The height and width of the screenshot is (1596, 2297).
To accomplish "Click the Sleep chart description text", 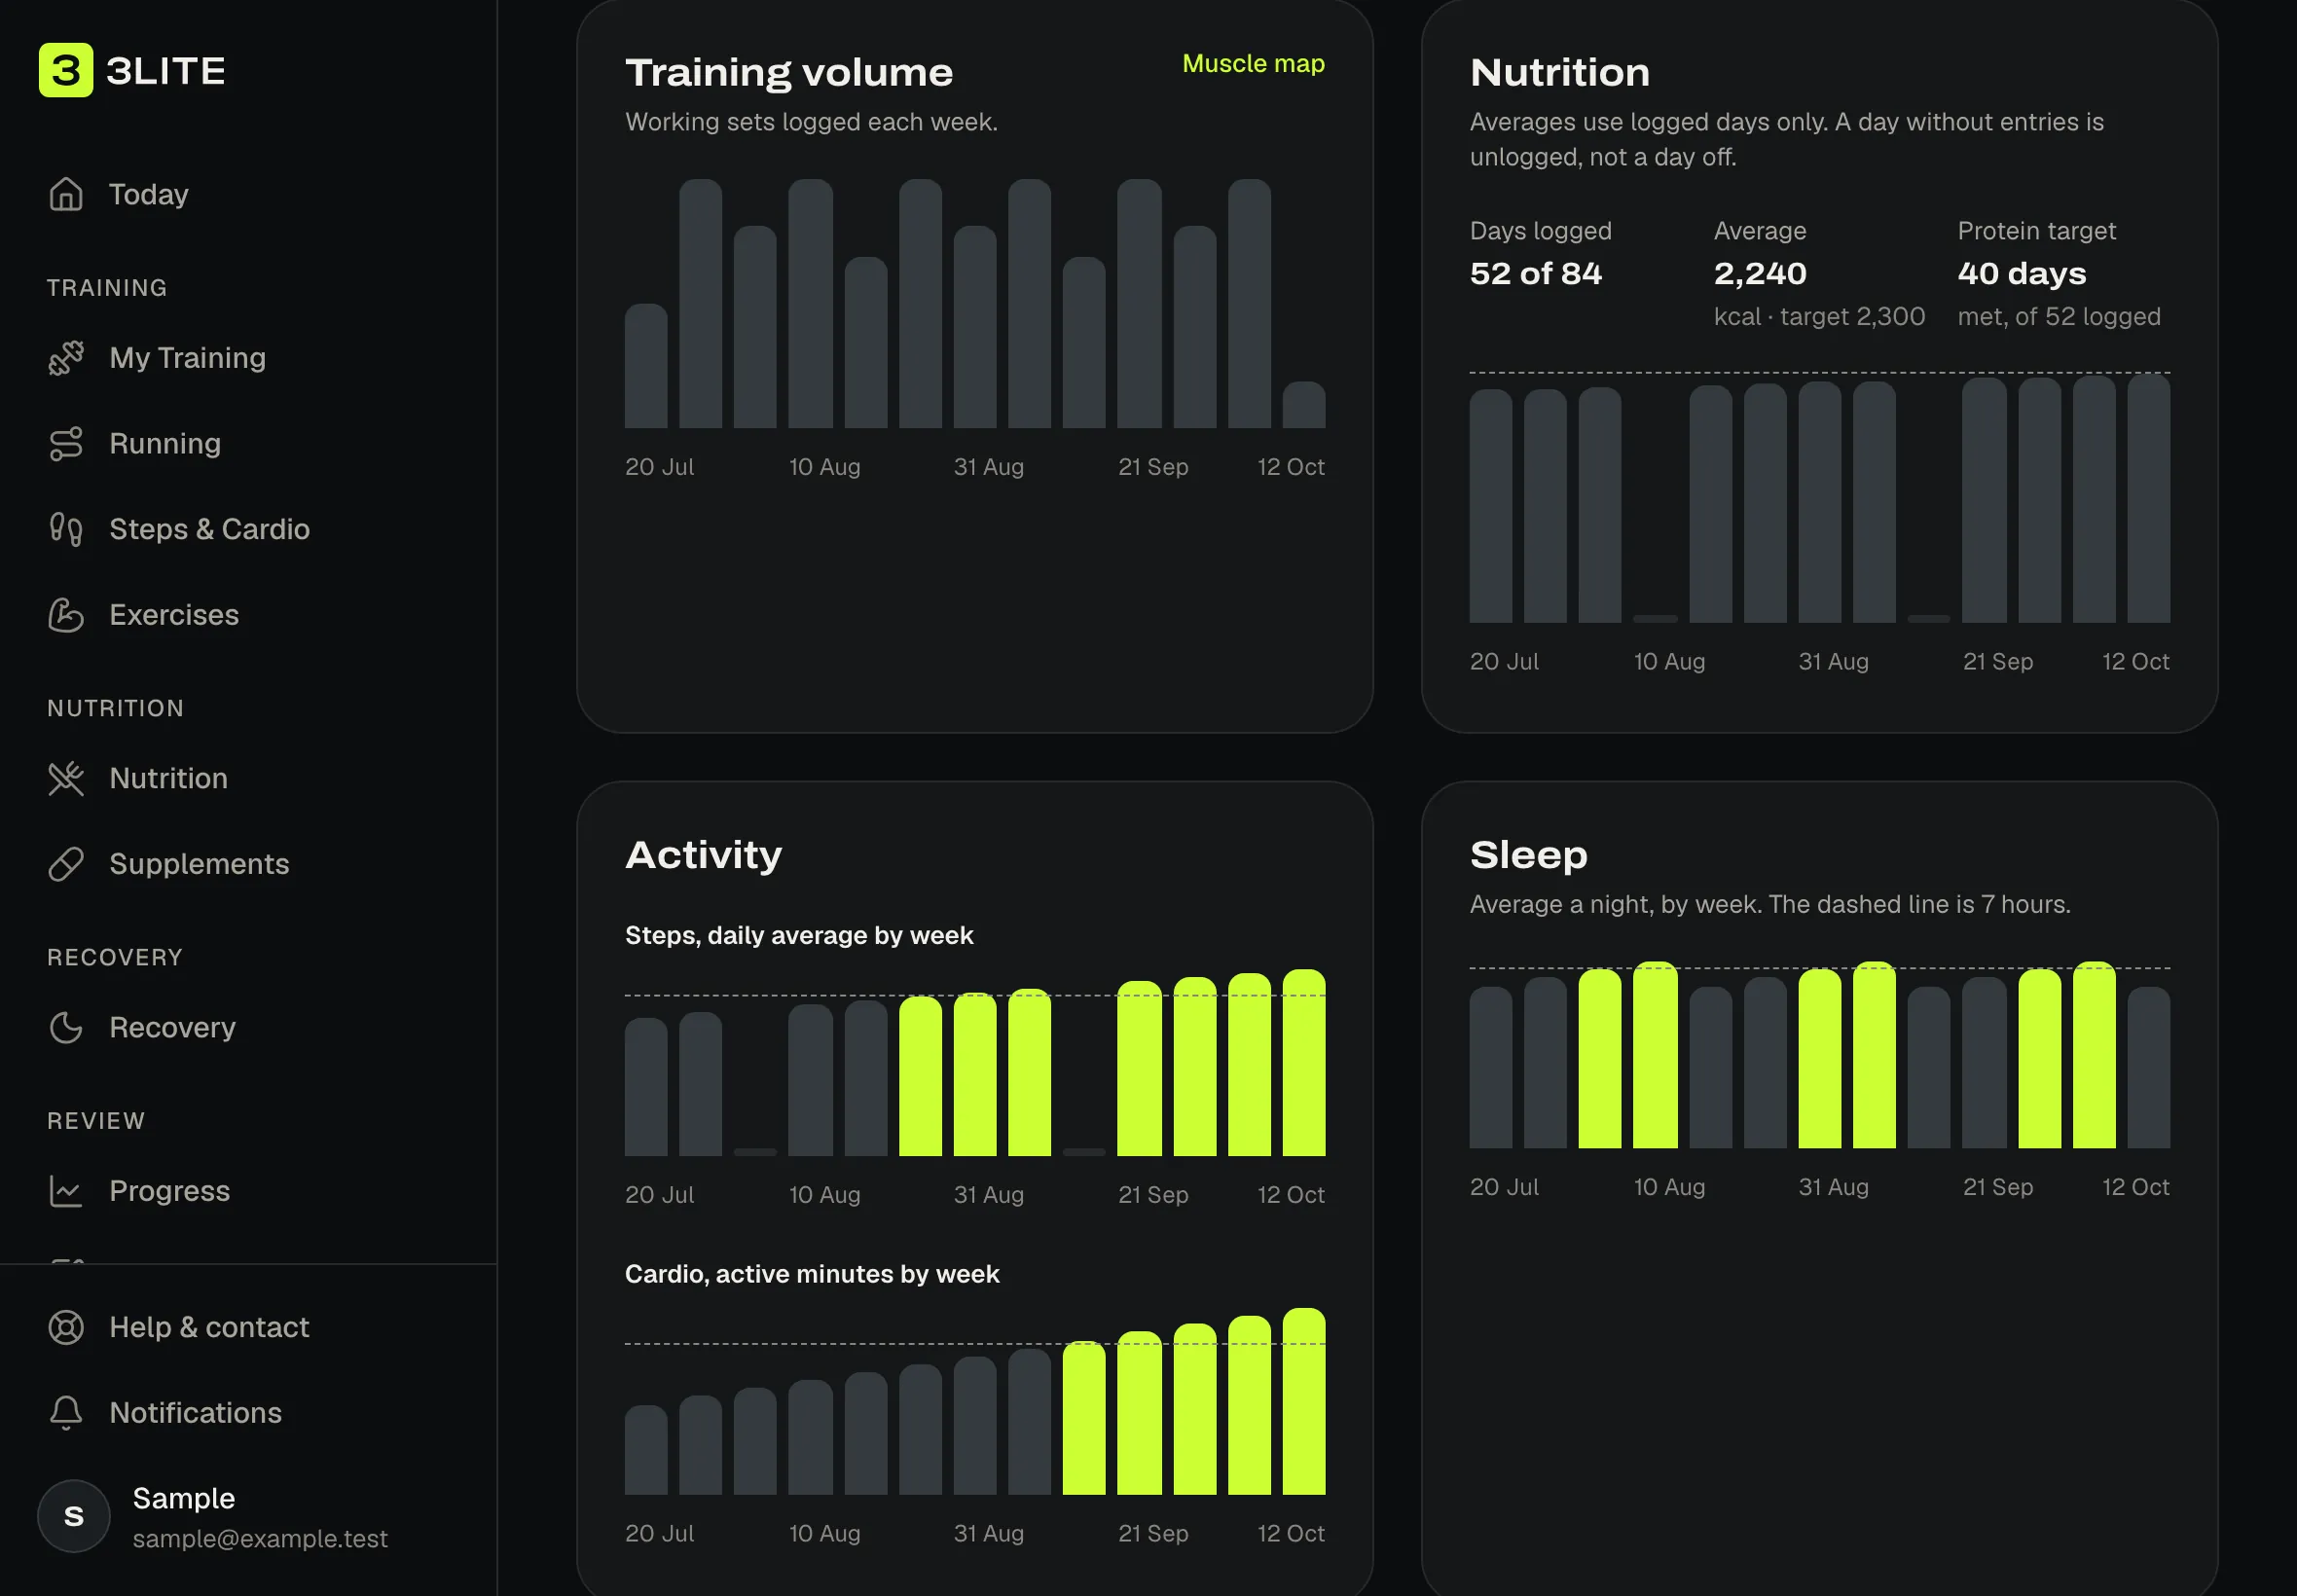I will [1770, 905].
